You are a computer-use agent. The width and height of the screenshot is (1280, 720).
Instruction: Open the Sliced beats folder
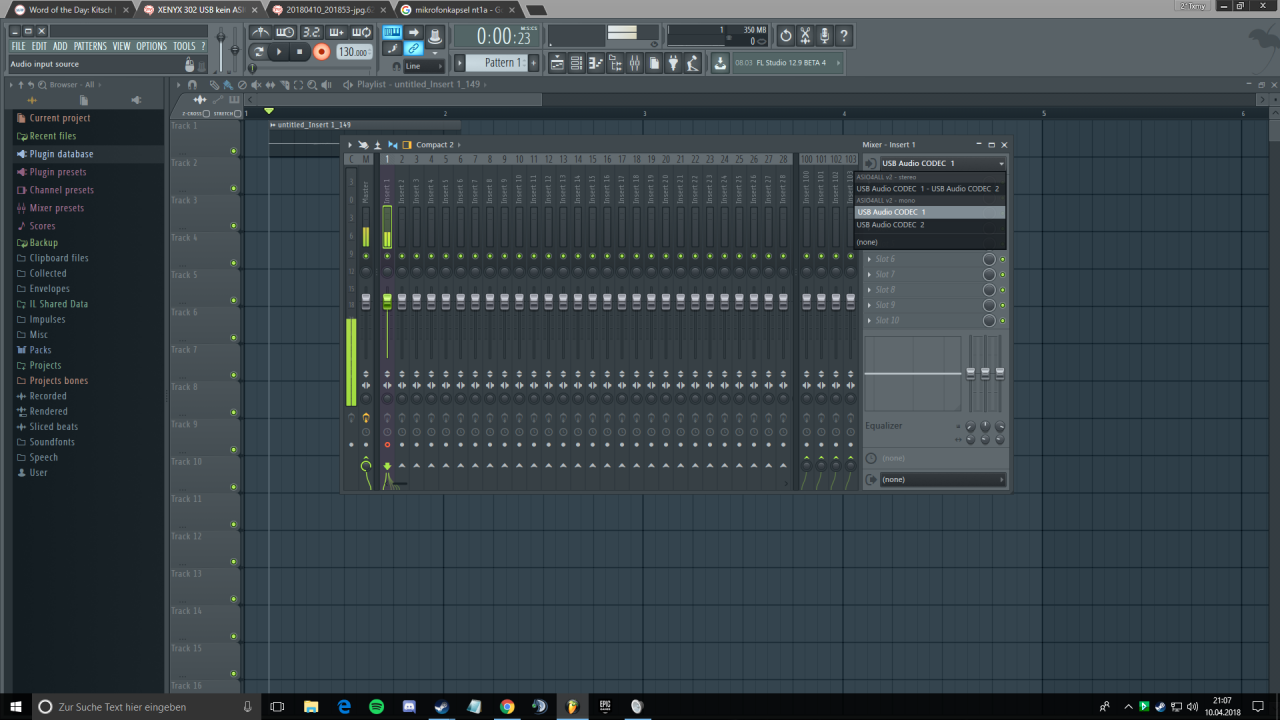54,427
